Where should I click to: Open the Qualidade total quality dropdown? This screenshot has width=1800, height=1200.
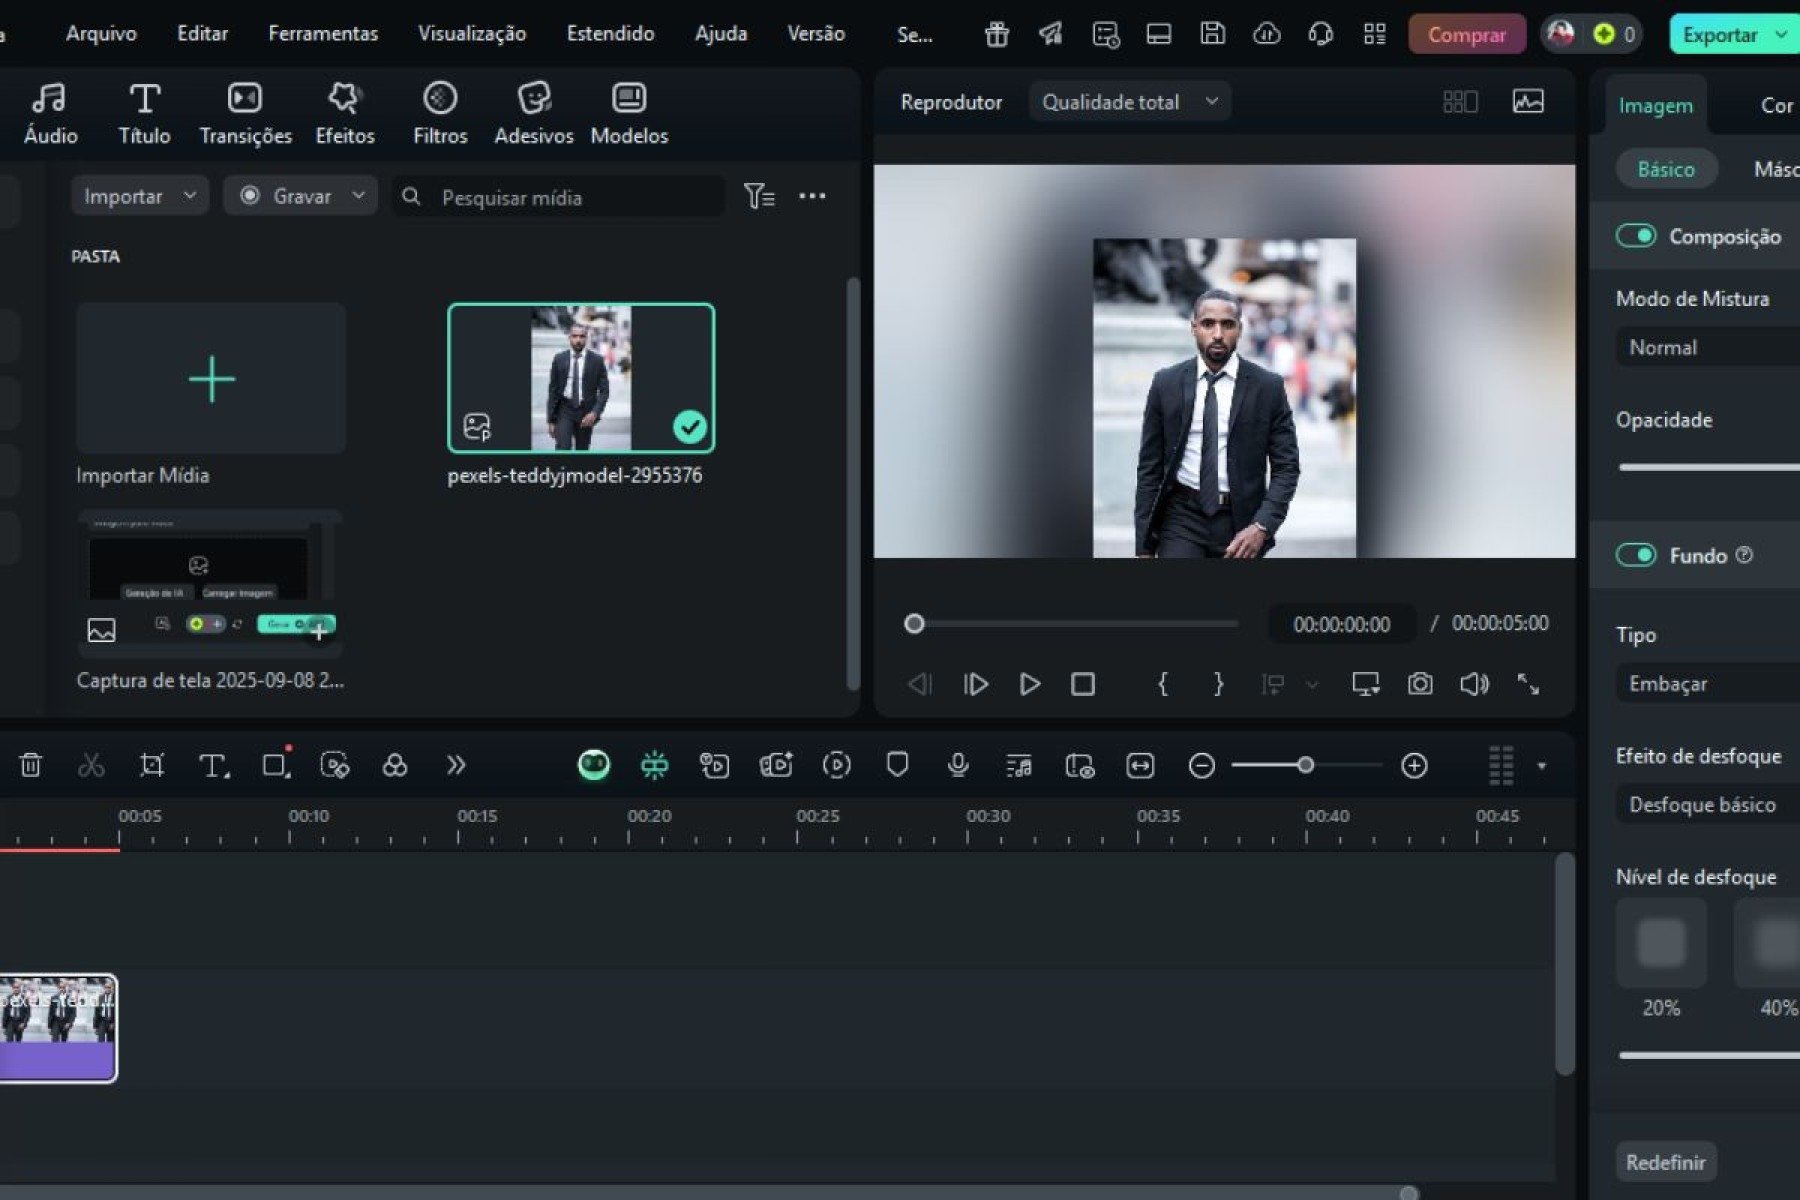click(1129, 102)
